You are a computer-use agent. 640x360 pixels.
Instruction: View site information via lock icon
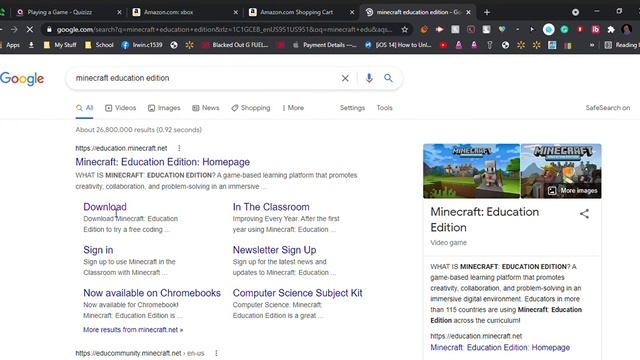pos(49,29)
